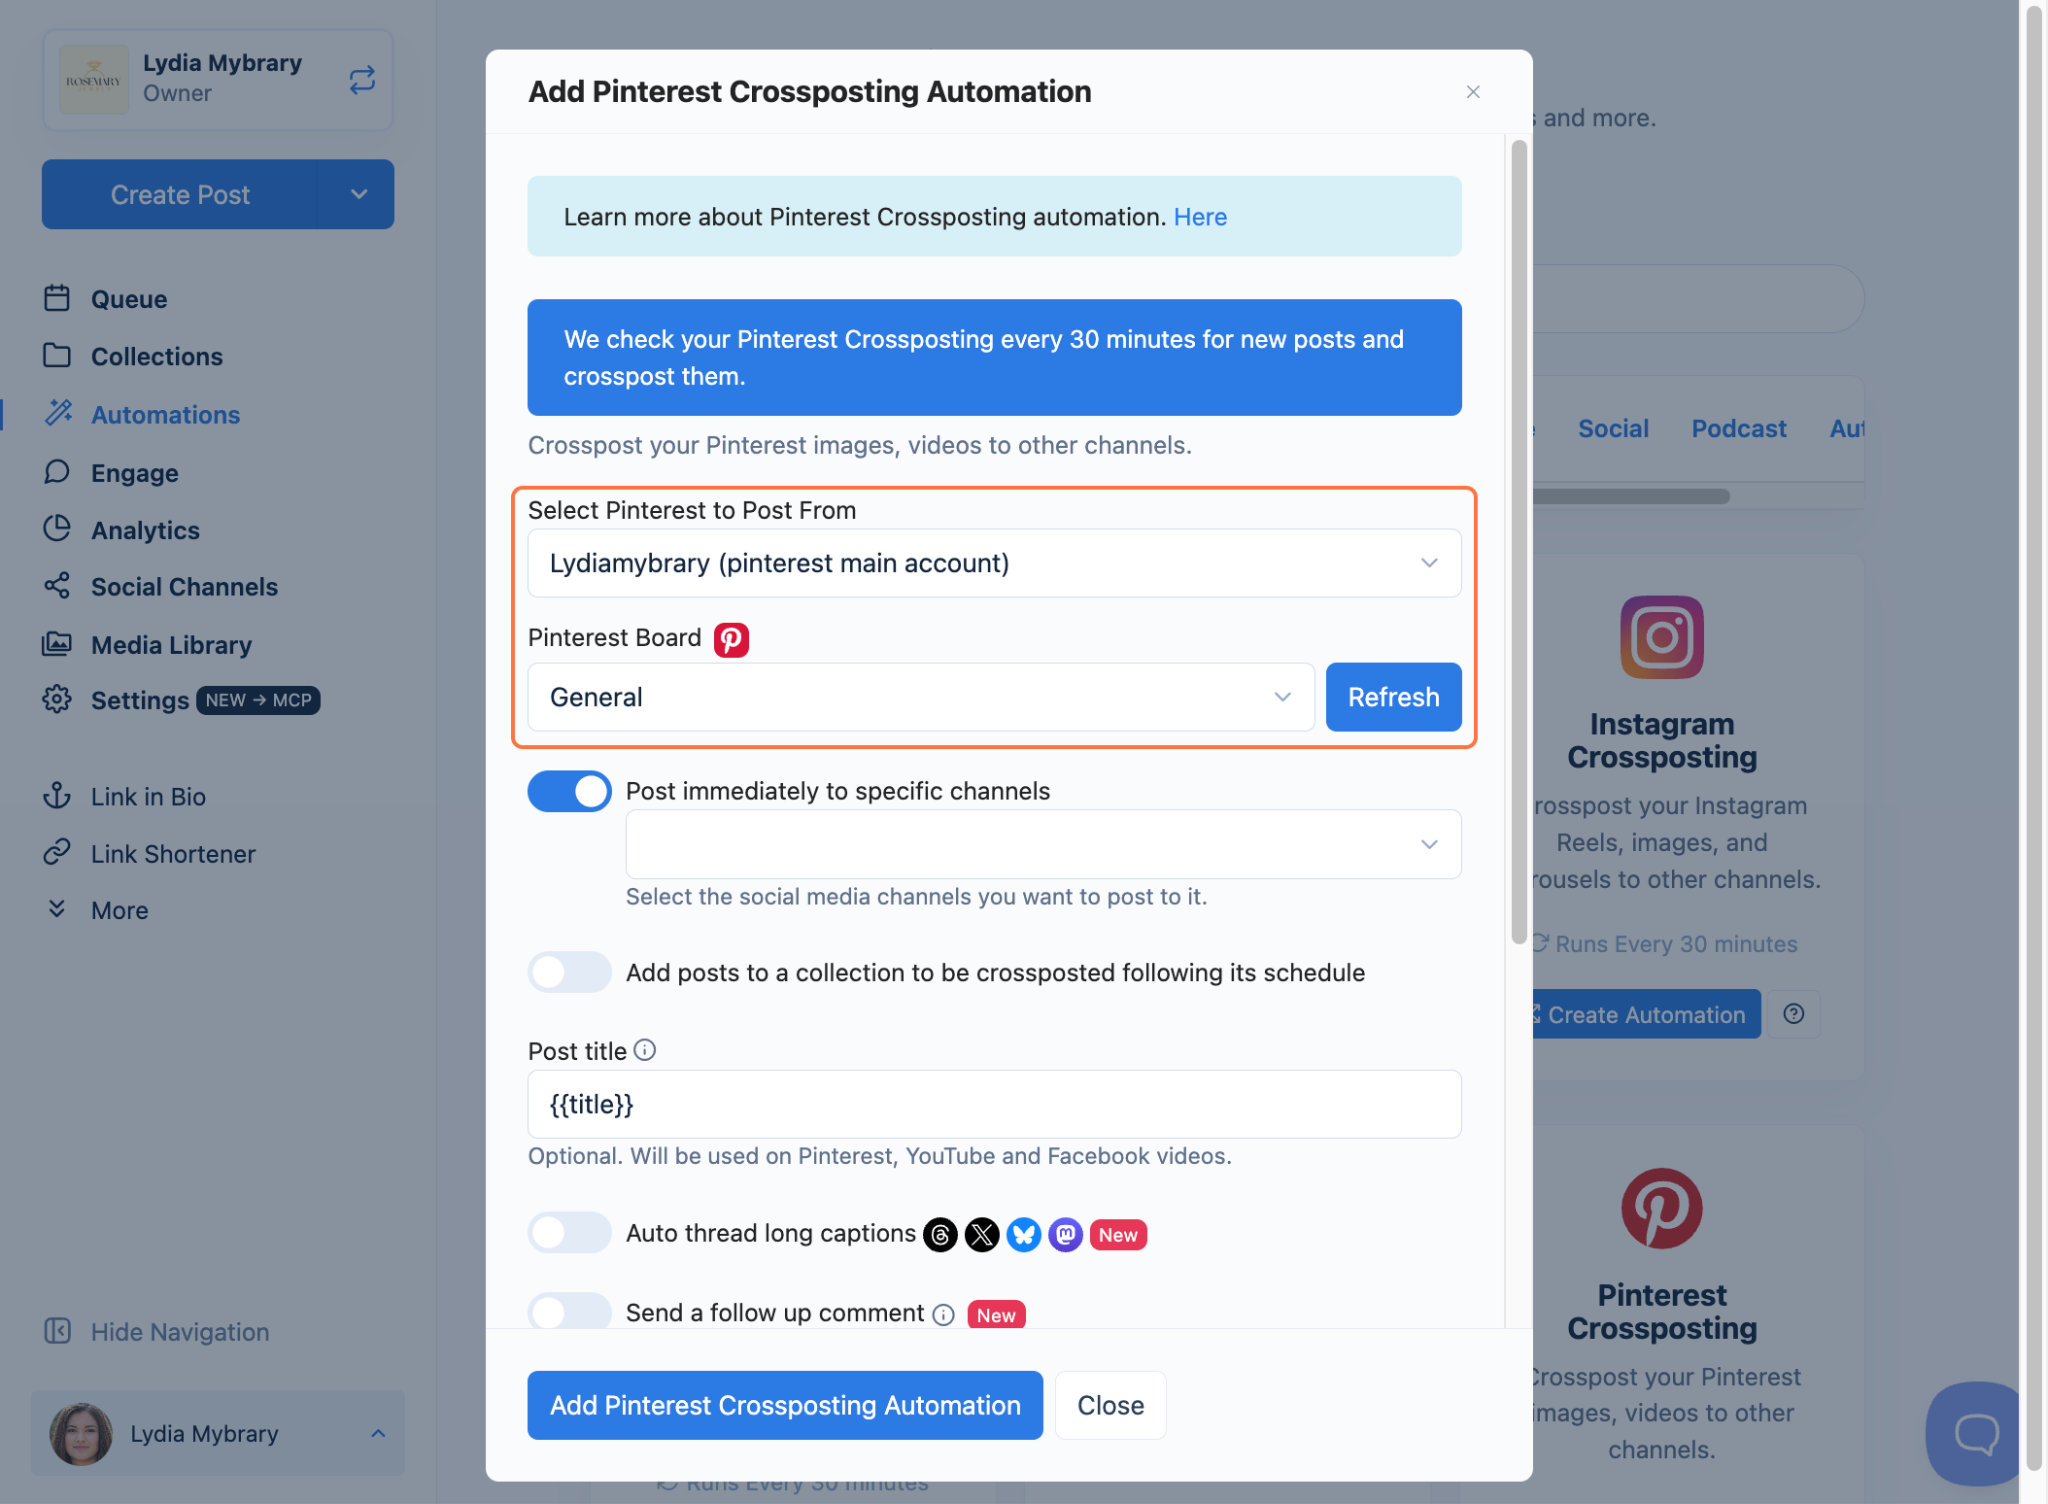The image size is (2048, 1504).
Task: Click the Hide Navigation icon
Action: click(x=57, y=1331)
